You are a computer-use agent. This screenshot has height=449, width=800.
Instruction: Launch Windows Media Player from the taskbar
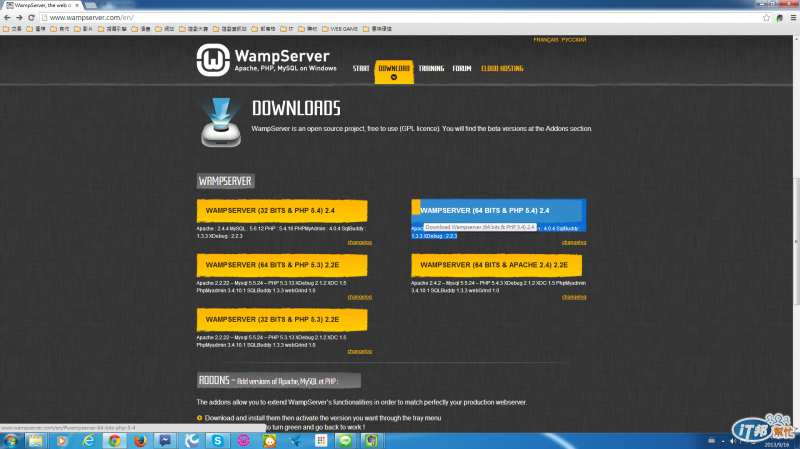pyautogui.click(x=62, y=441)
